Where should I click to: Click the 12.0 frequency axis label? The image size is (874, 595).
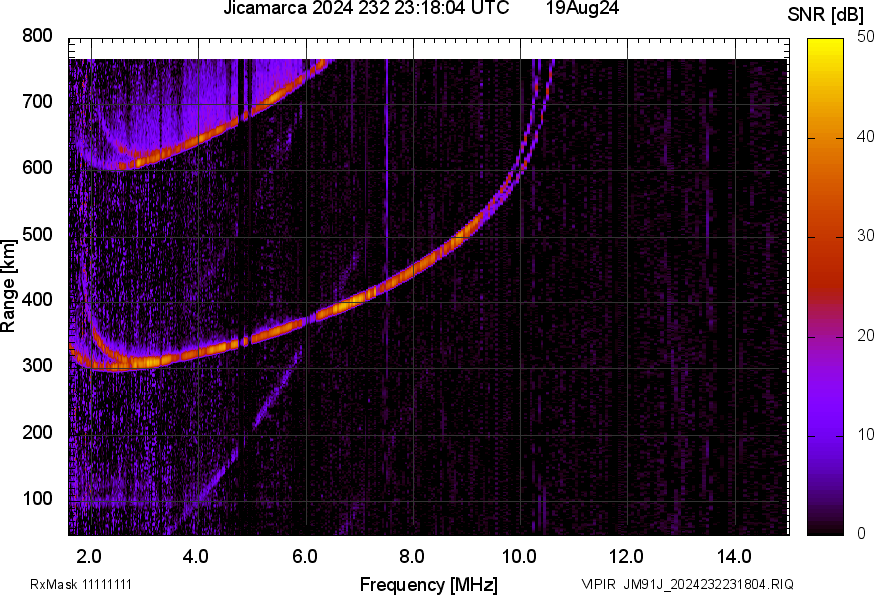click(627, 556)
